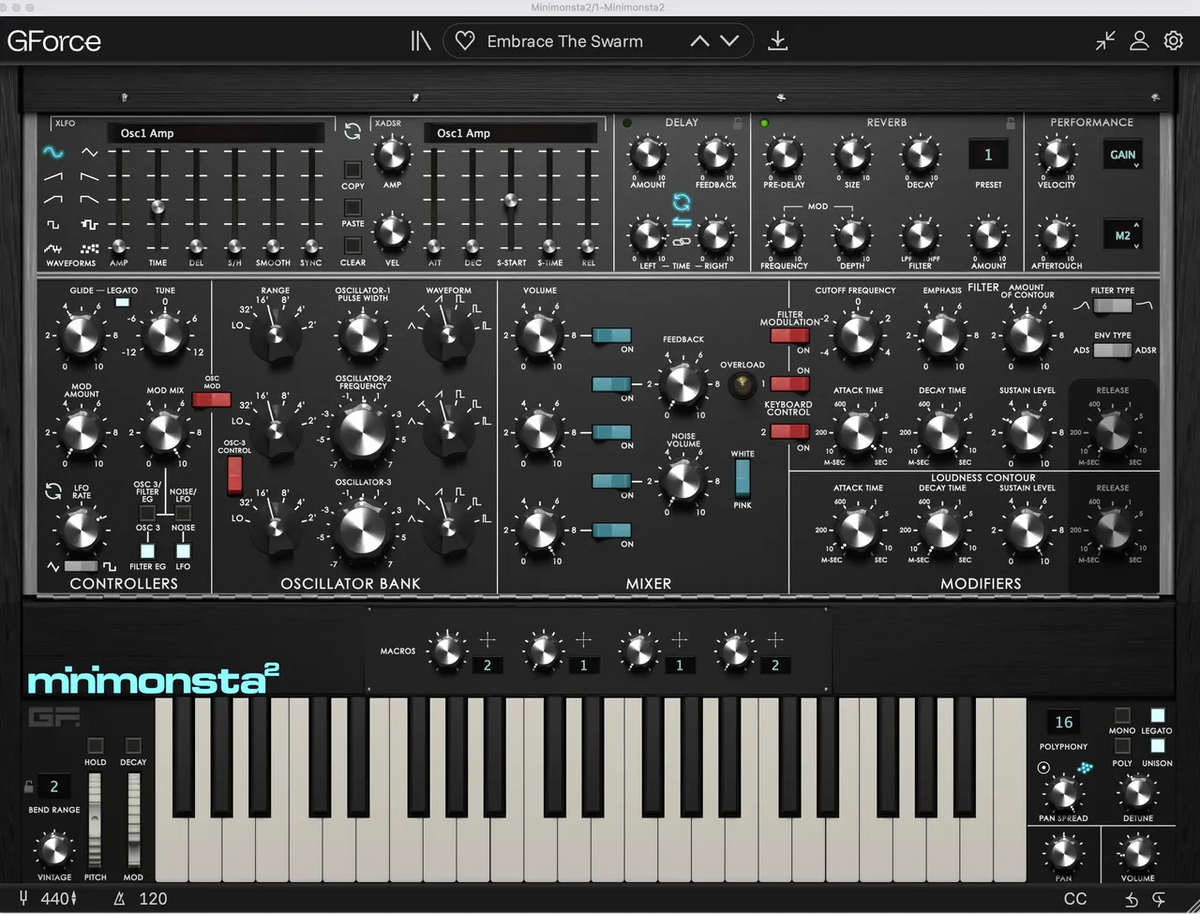This screenshot has height=914, width=1200.
Task: Click the Delay section lock icon
Action: pos(737,123)
